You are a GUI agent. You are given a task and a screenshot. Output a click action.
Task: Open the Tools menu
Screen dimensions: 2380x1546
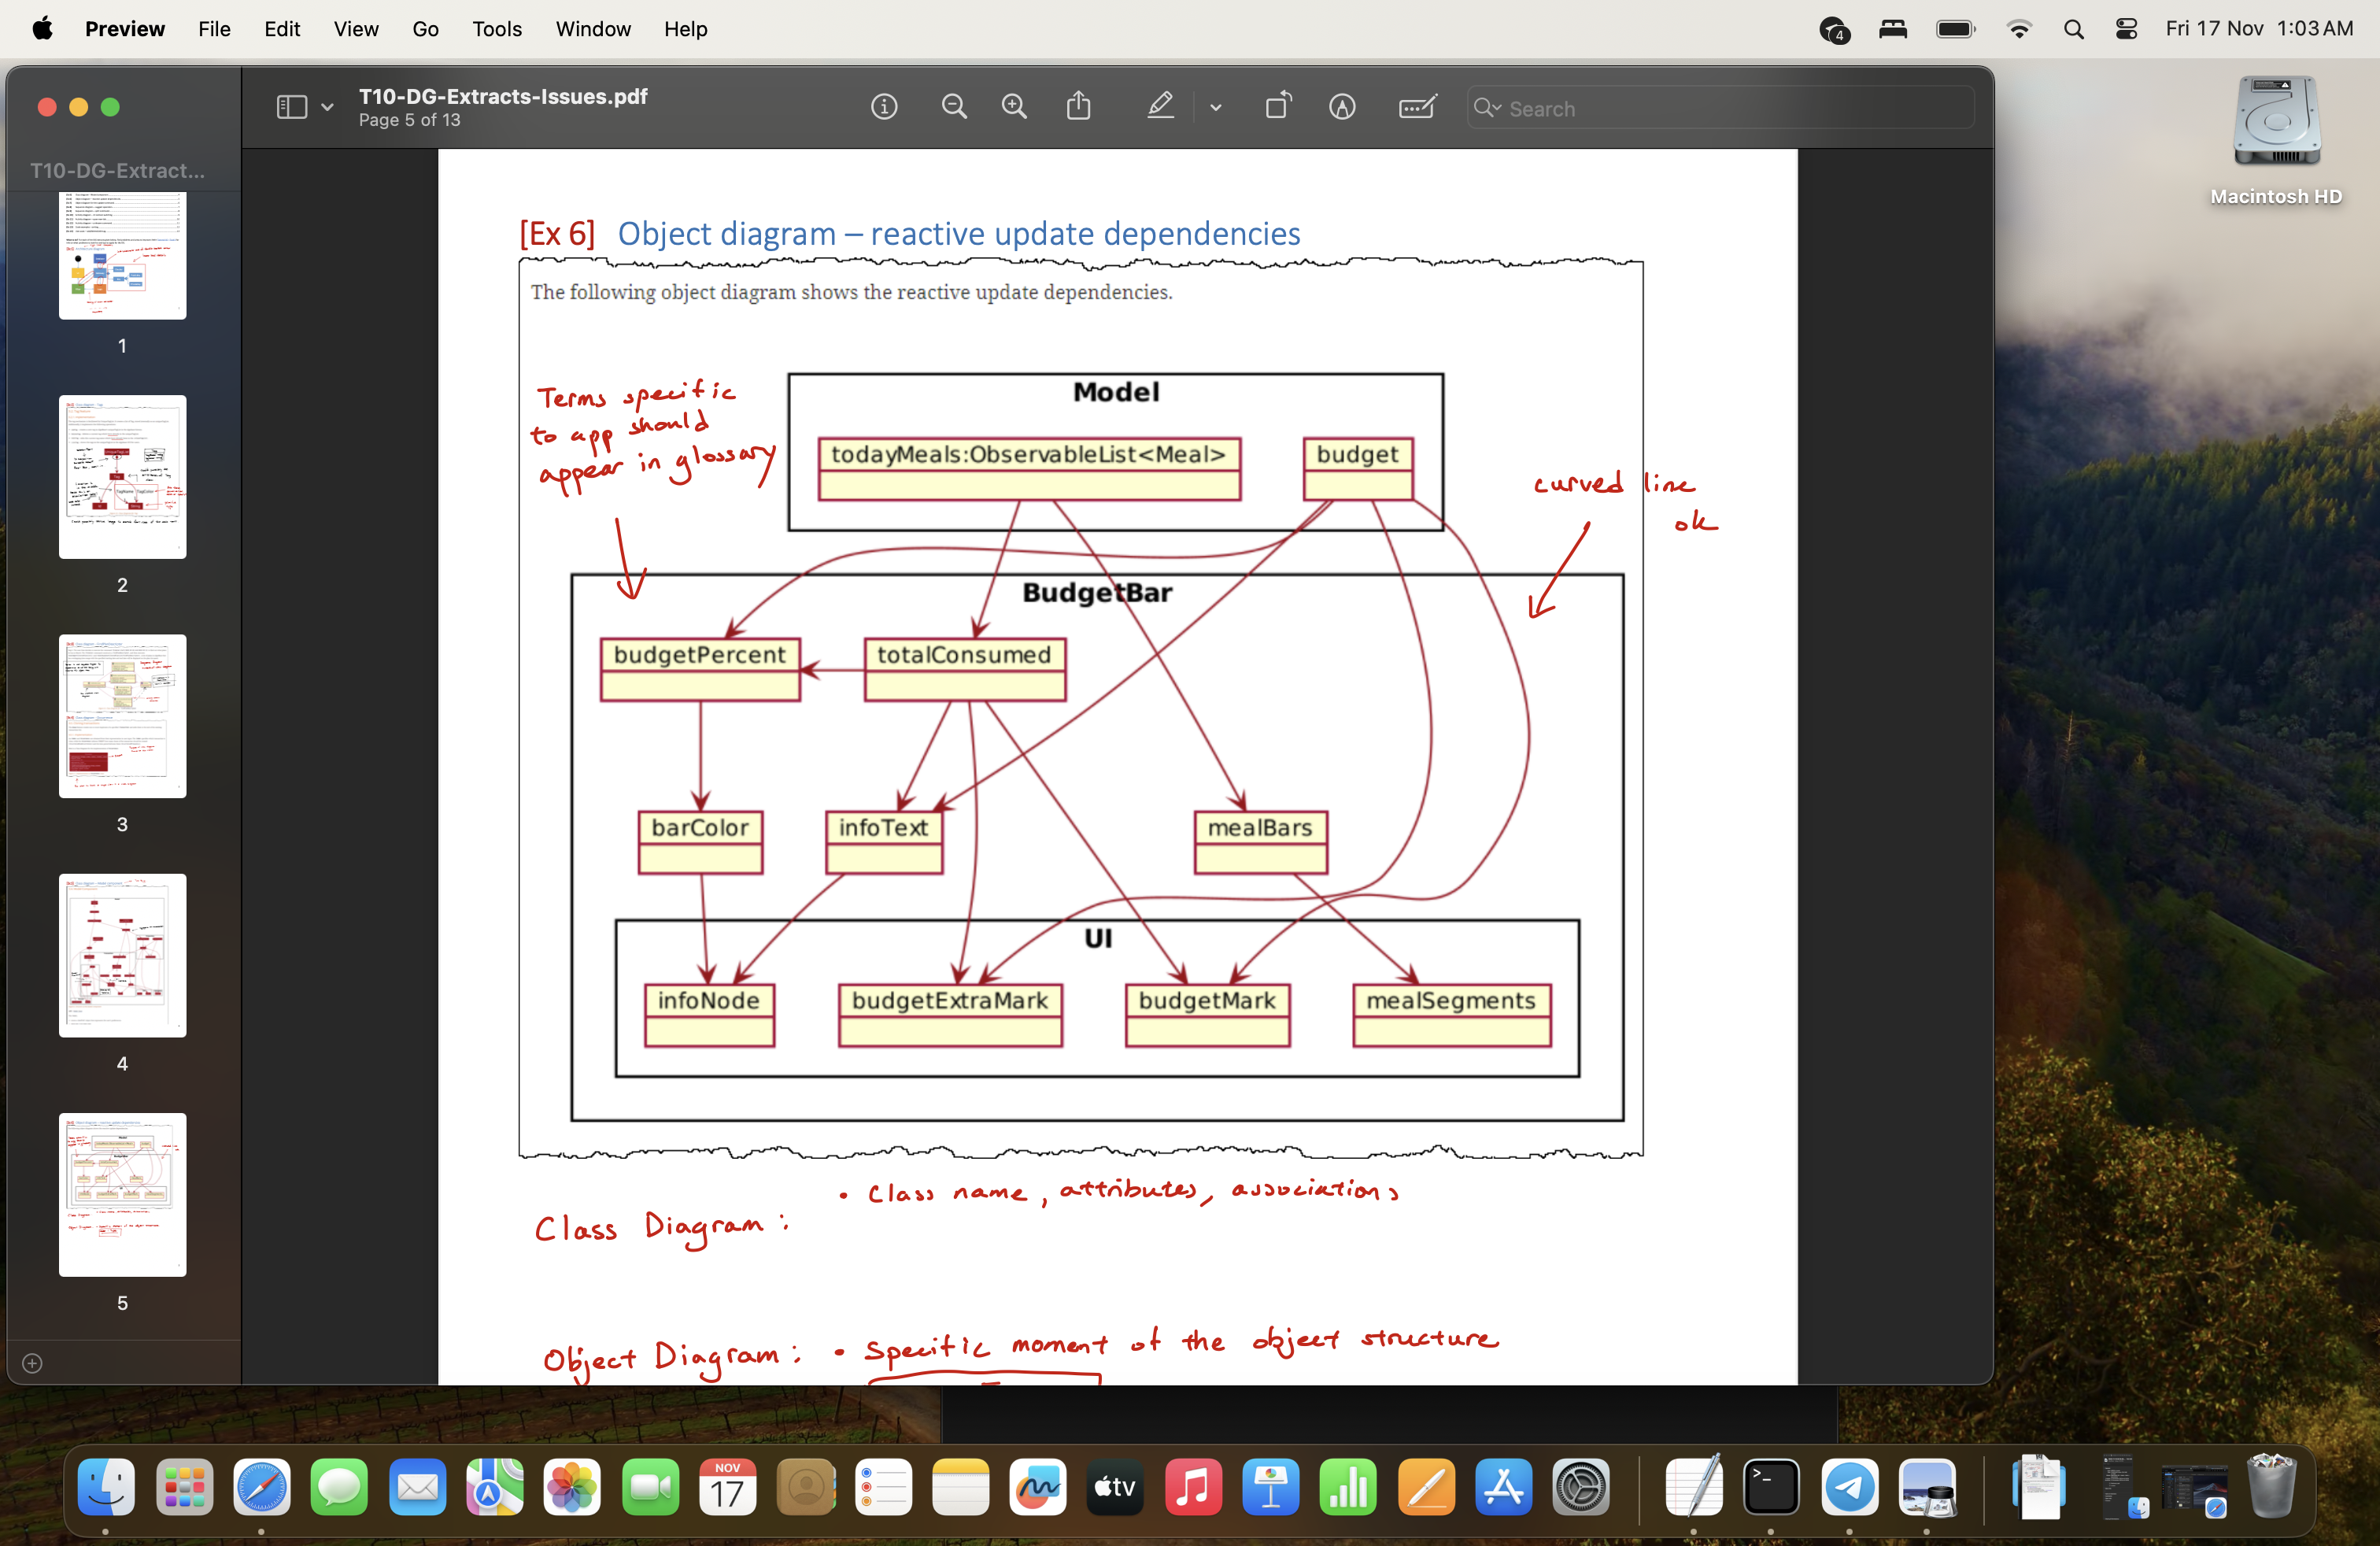(x=496, y=29)
